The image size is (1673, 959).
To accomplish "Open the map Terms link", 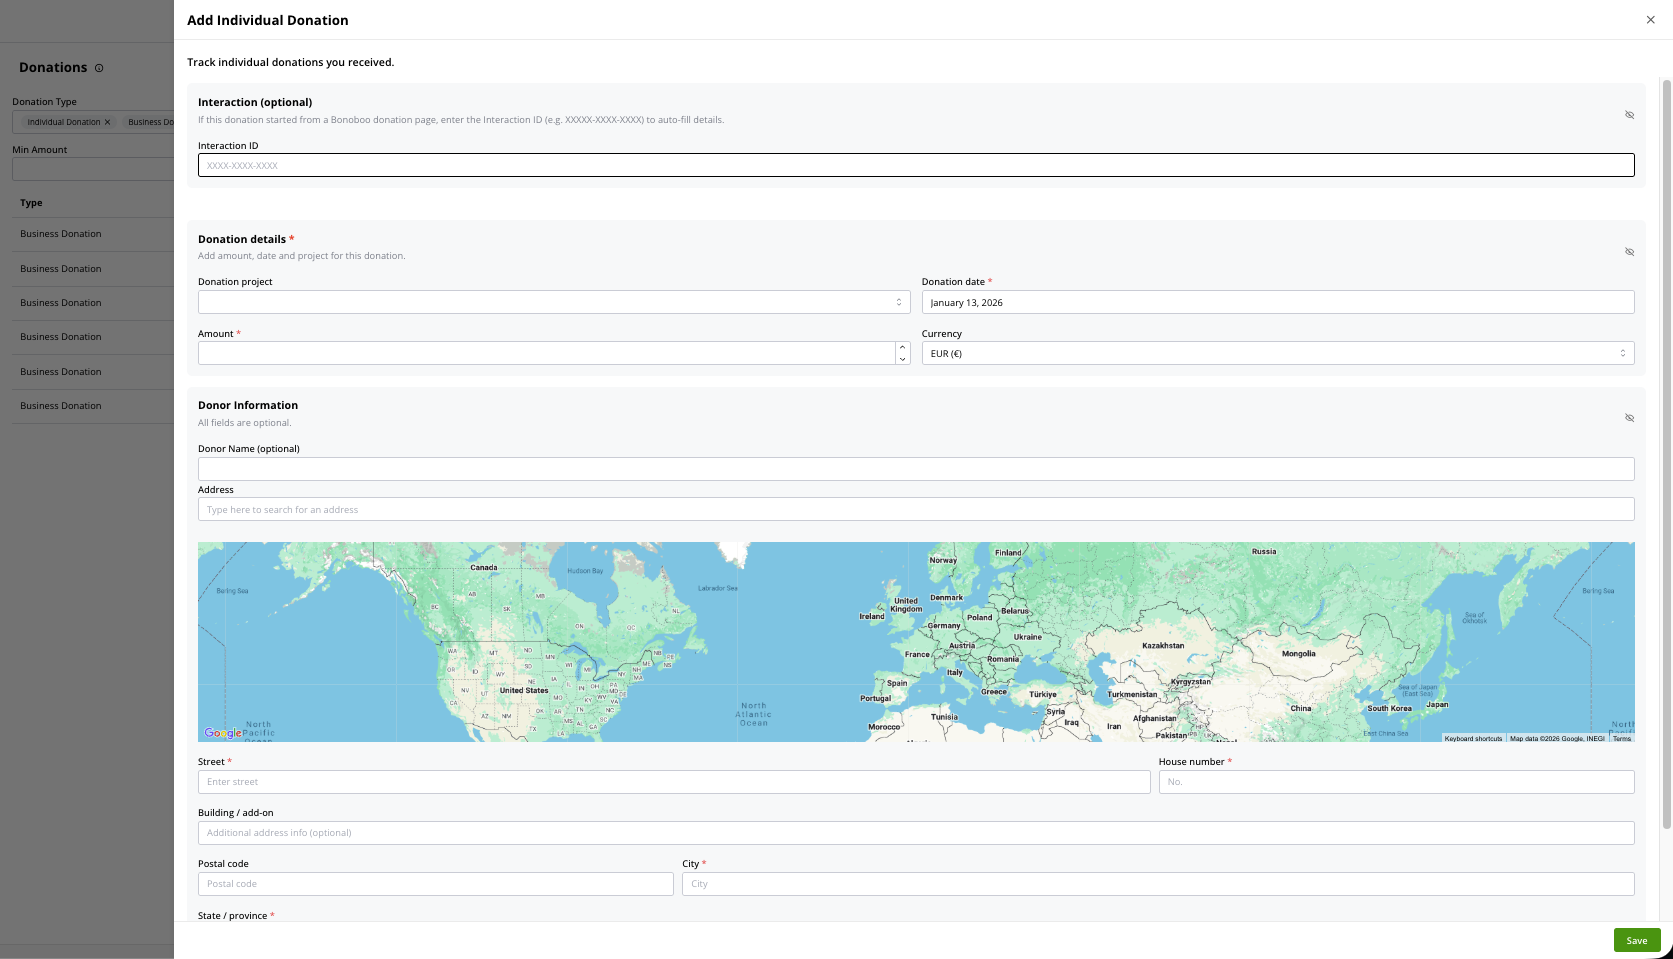I will point(1621,738).
